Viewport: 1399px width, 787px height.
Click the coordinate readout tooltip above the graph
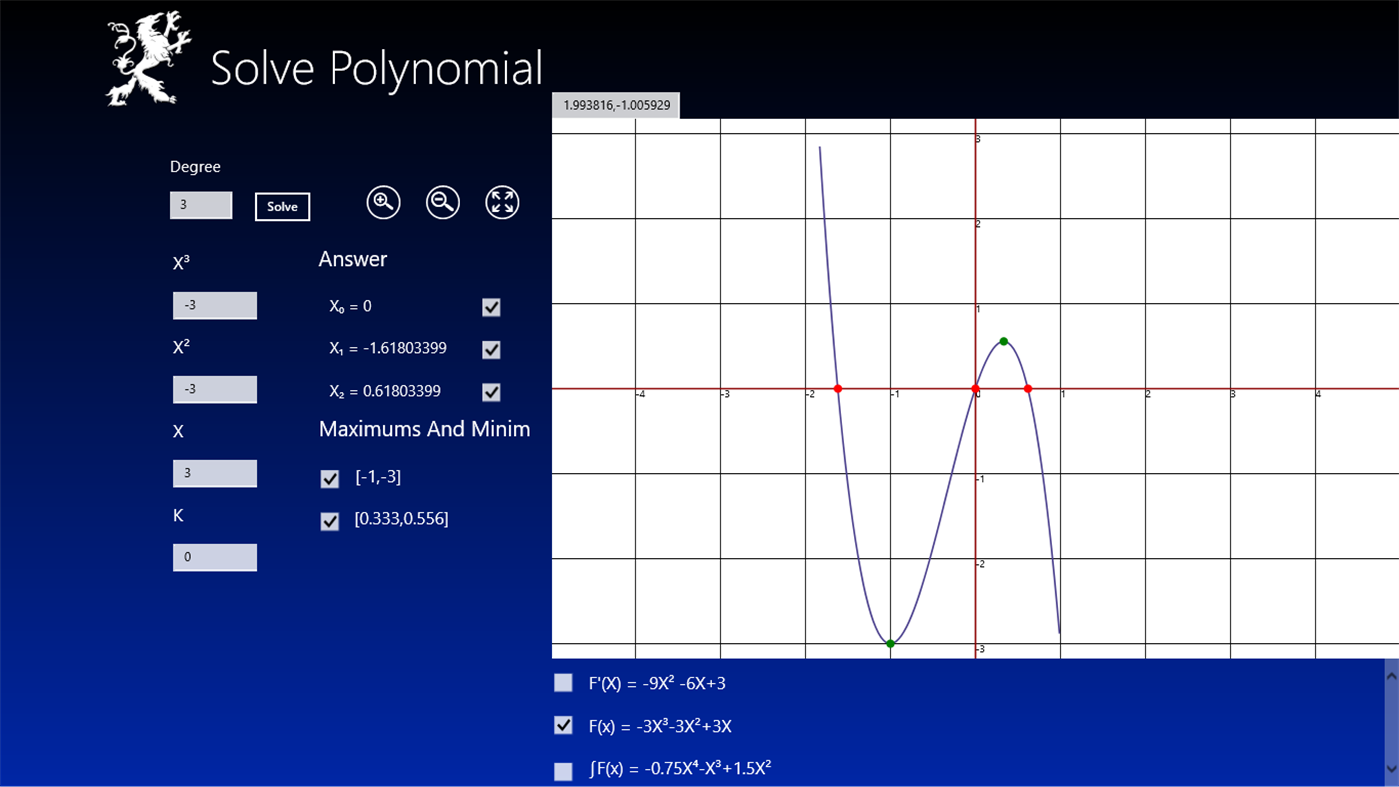pyautogui.click(x=616, y=104)
